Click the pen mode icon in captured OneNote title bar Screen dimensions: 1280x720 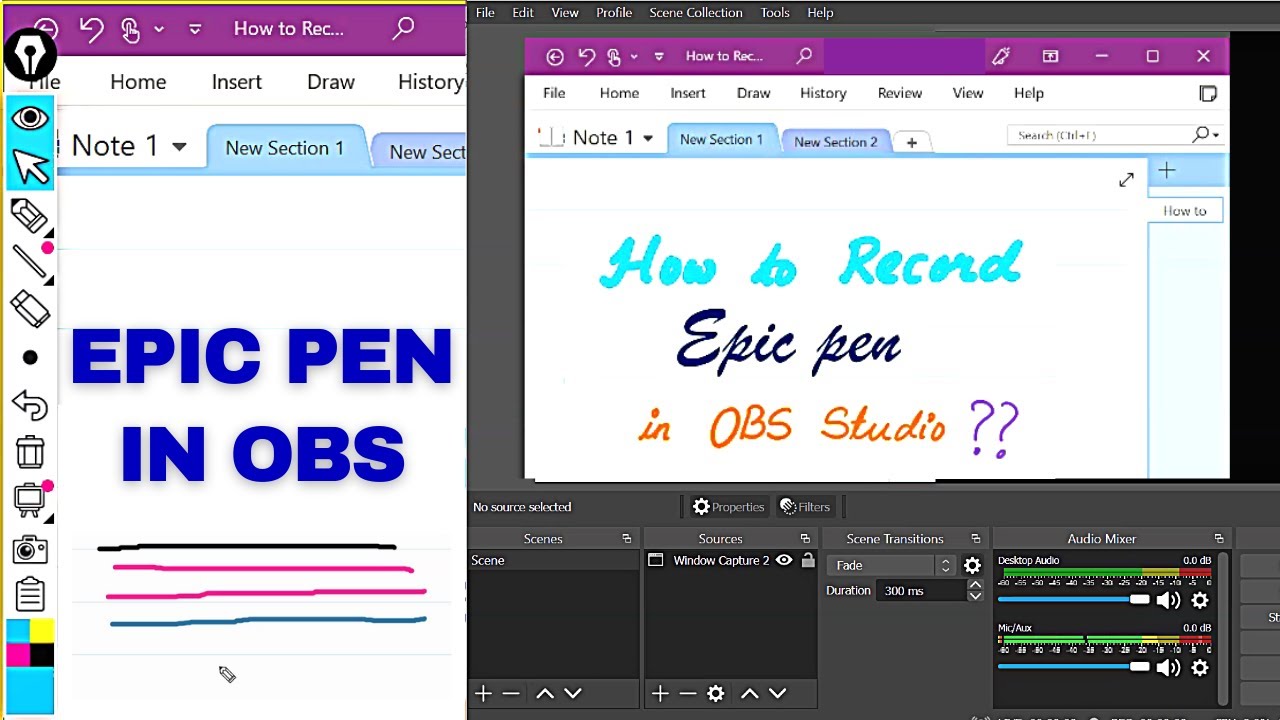1000,56
